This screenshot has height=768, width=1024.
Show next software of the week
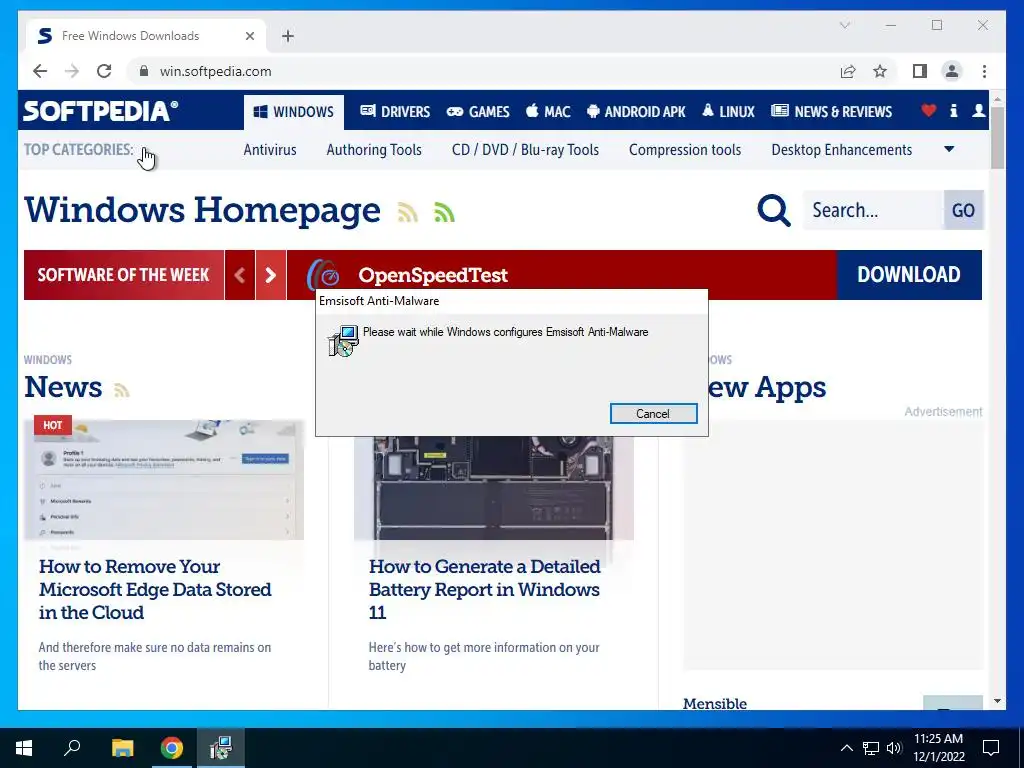pyautogui.click(x=271, y=275)
